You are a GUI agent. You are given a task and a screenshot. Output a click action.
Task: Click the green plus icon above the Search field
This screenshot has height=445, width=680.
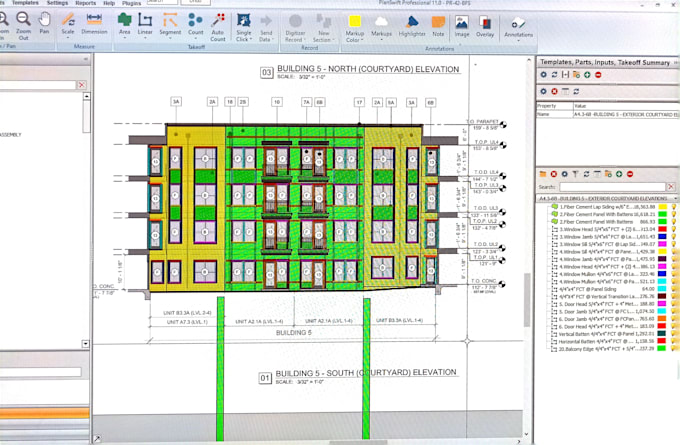point(619,174)
